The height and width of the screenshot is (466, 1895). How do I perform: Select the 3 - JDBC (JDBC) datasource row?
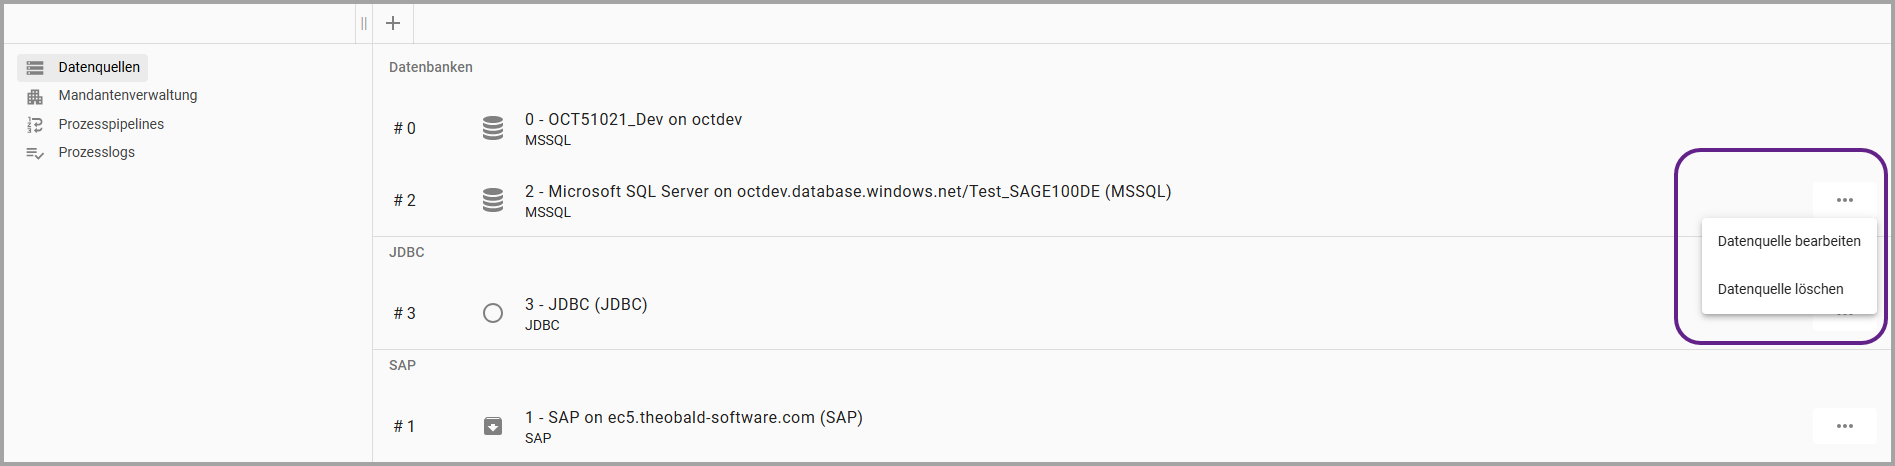pos(586,305)
